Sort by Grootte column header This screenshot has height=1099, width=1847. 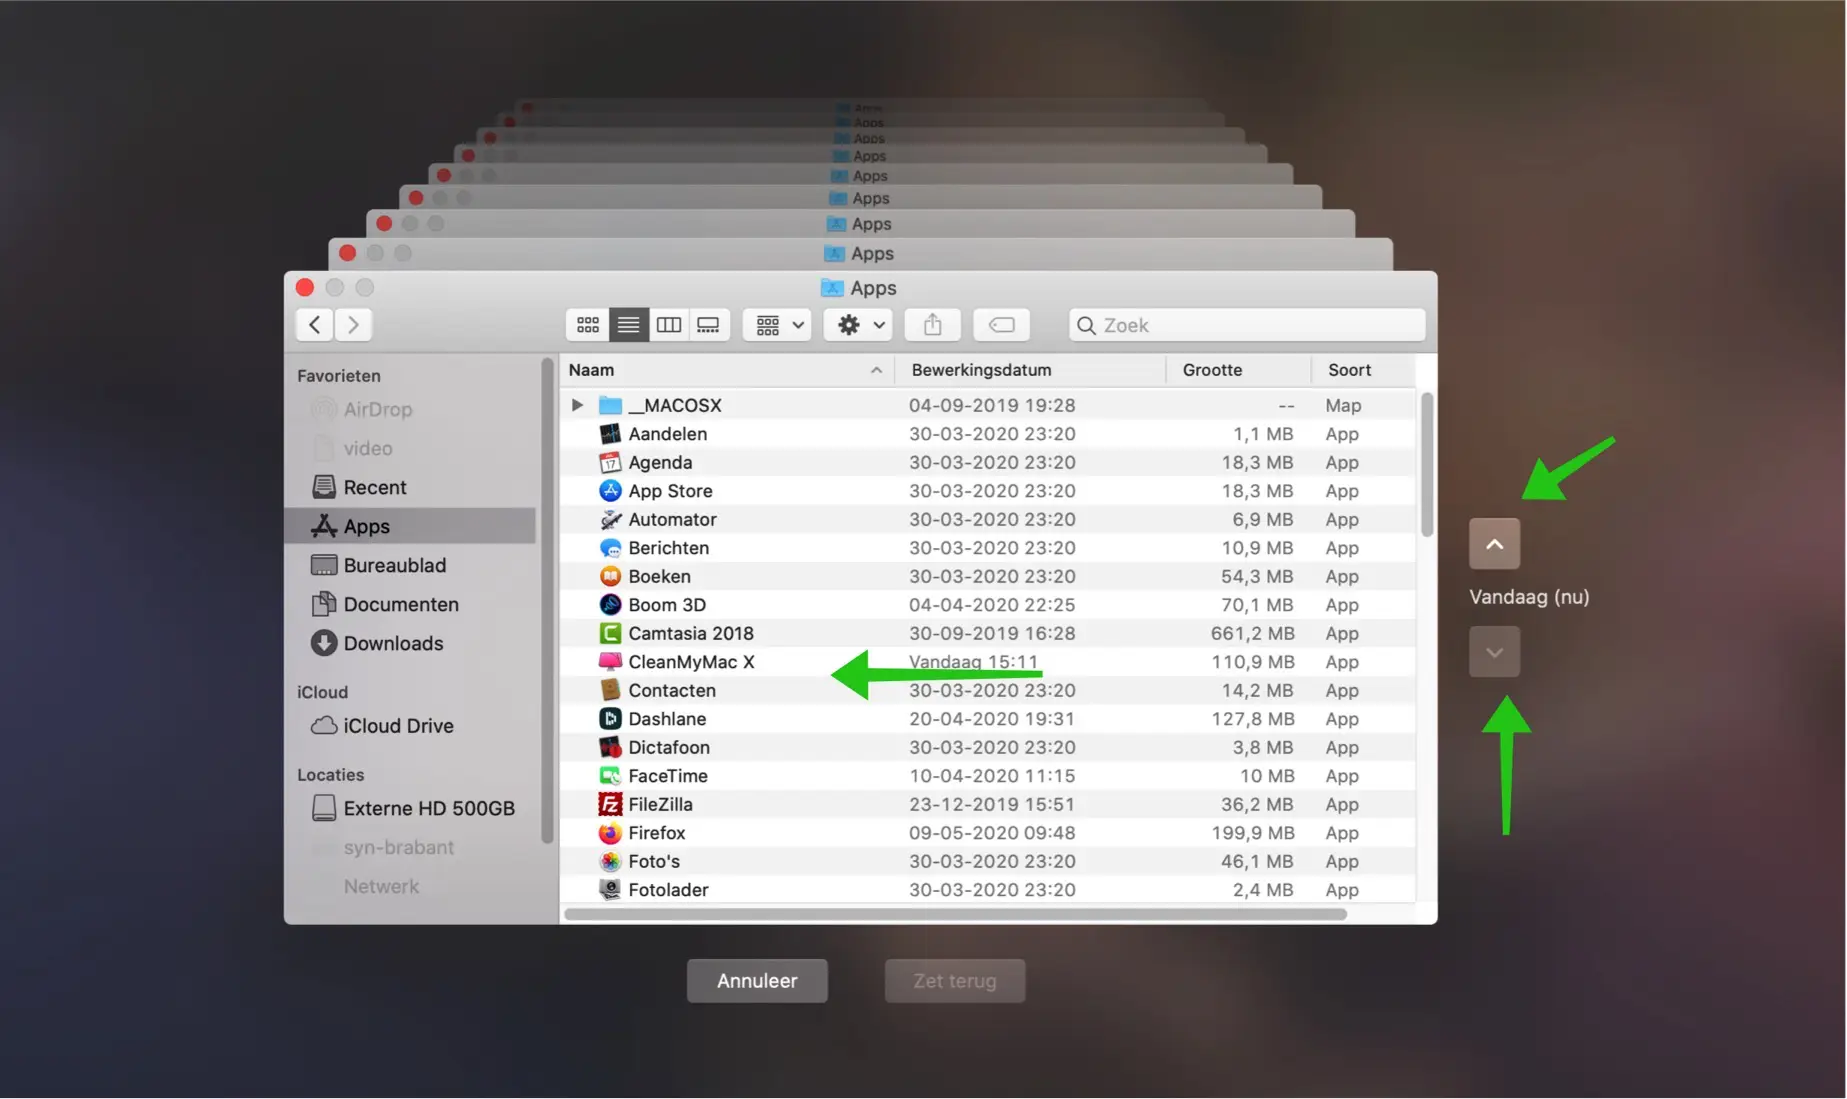pyautogui.click(x=1238, y=370)
